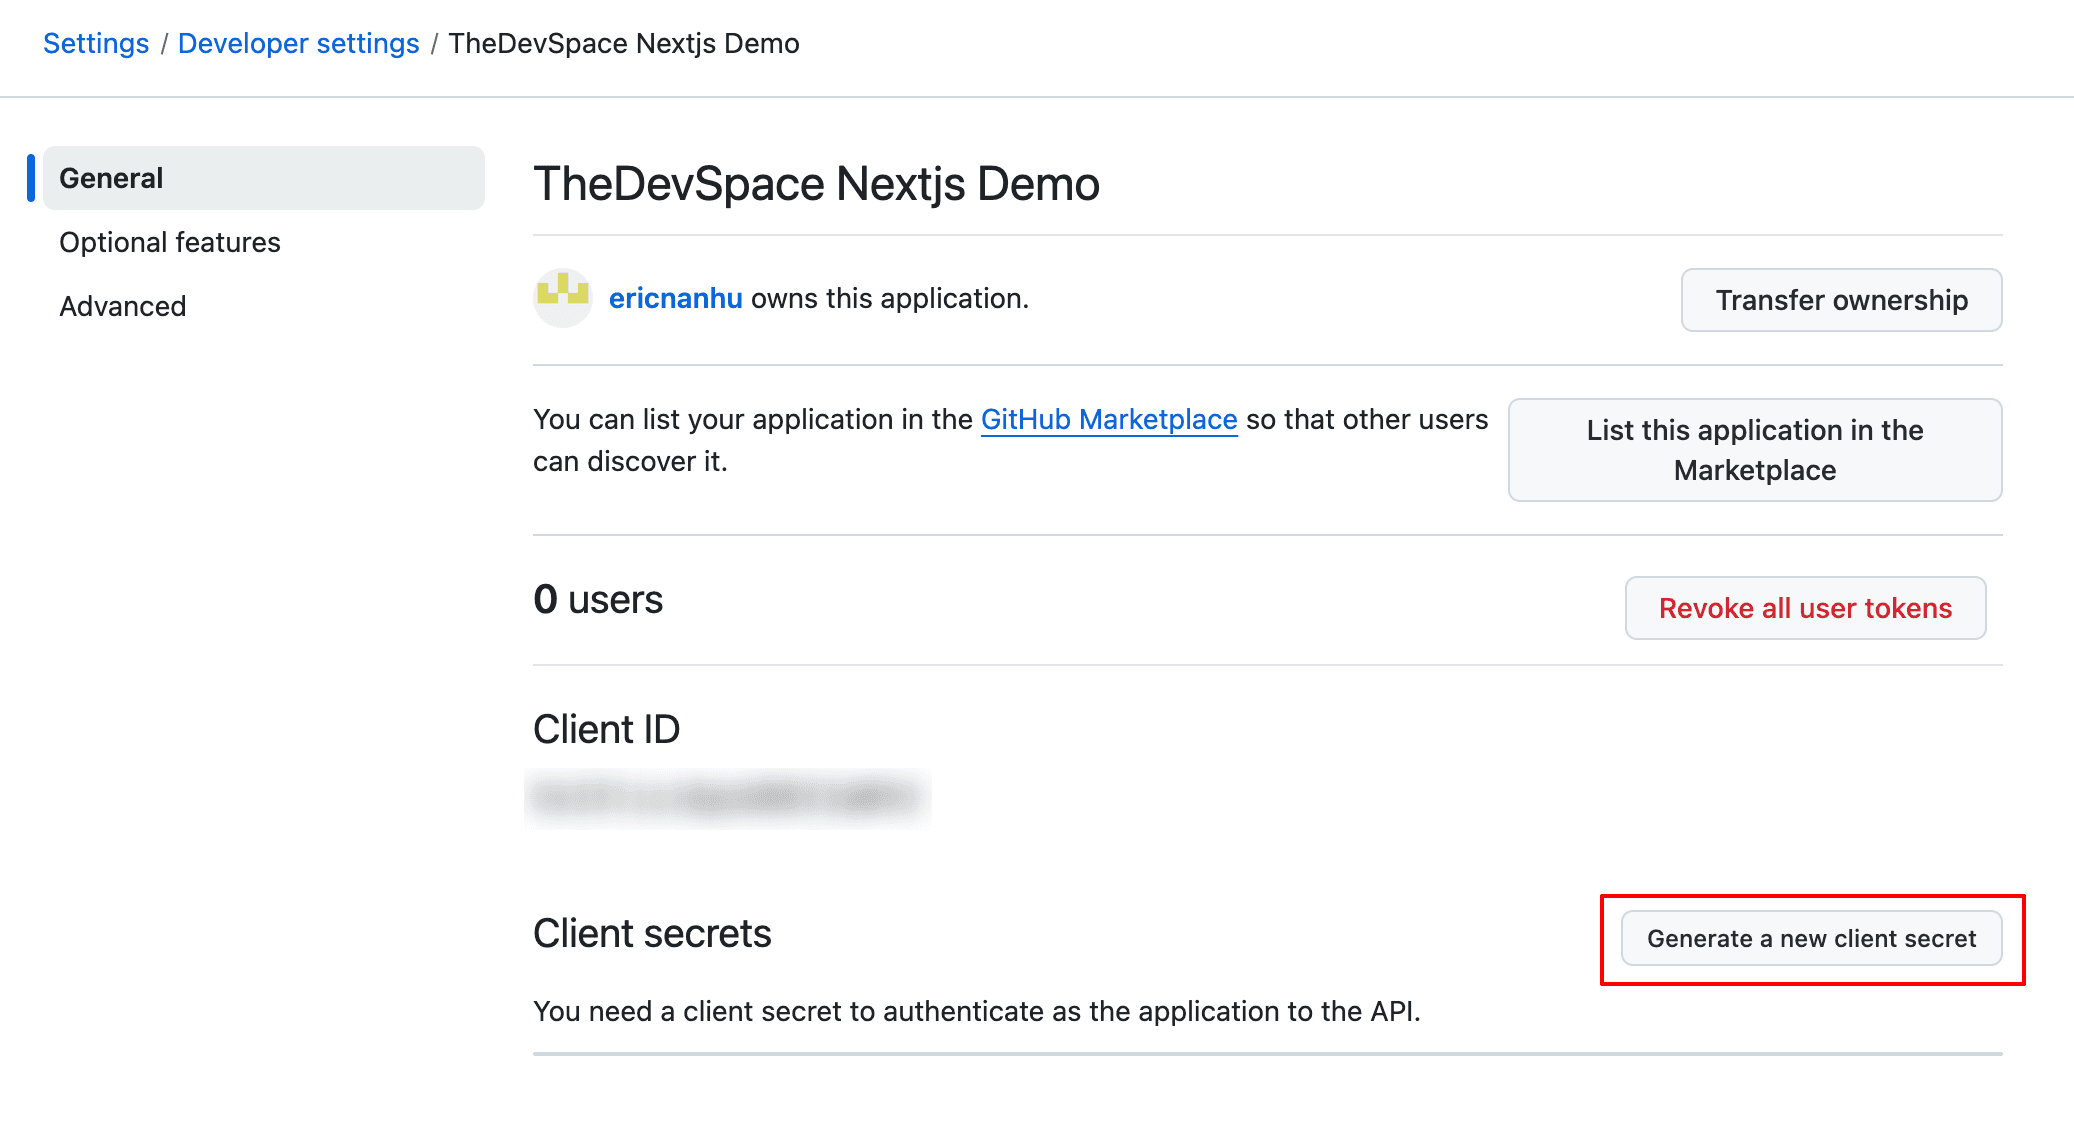Viewport: 2074px width, 1126px height.
Task: Click TheDevSpace Nextjs Demo breadcrumb text
Action: click(623, 43)
